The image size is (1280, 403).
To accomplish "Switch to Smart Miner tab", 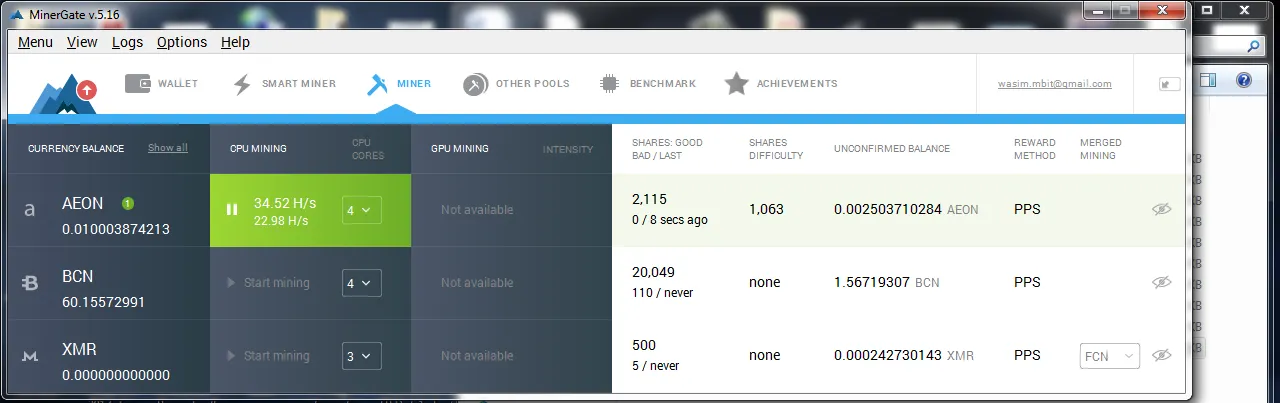I will [284, 84].
